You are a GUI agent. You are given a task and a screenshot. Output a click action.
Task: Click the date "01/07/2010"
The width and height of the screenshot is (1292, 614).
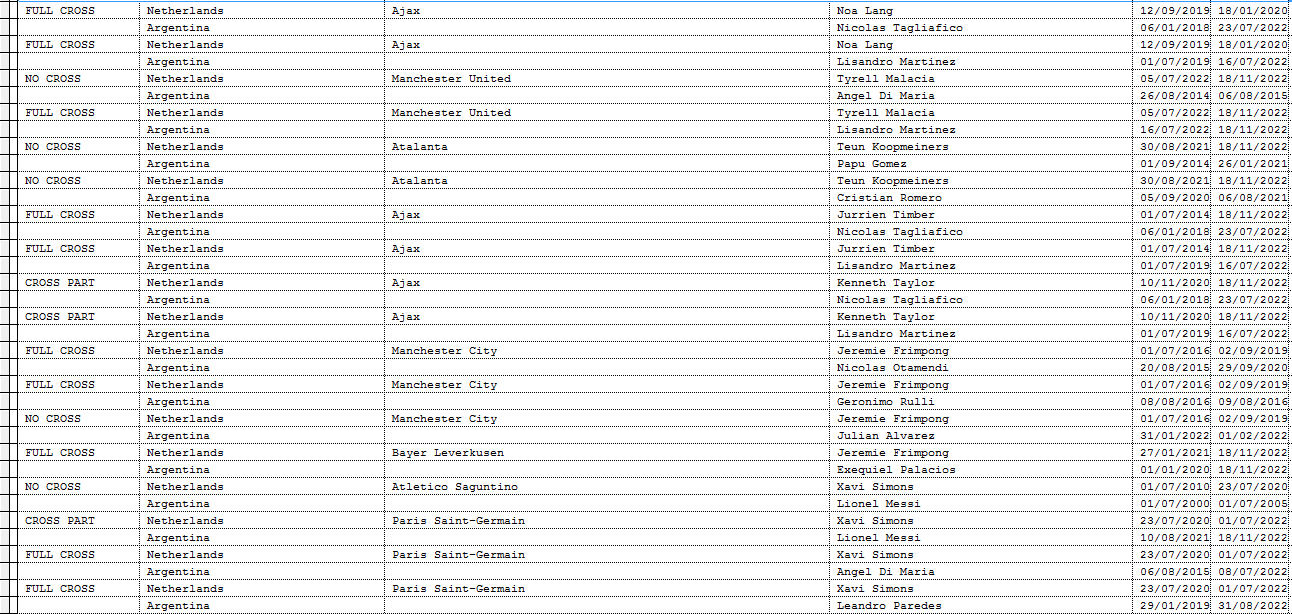(1175, 487)
